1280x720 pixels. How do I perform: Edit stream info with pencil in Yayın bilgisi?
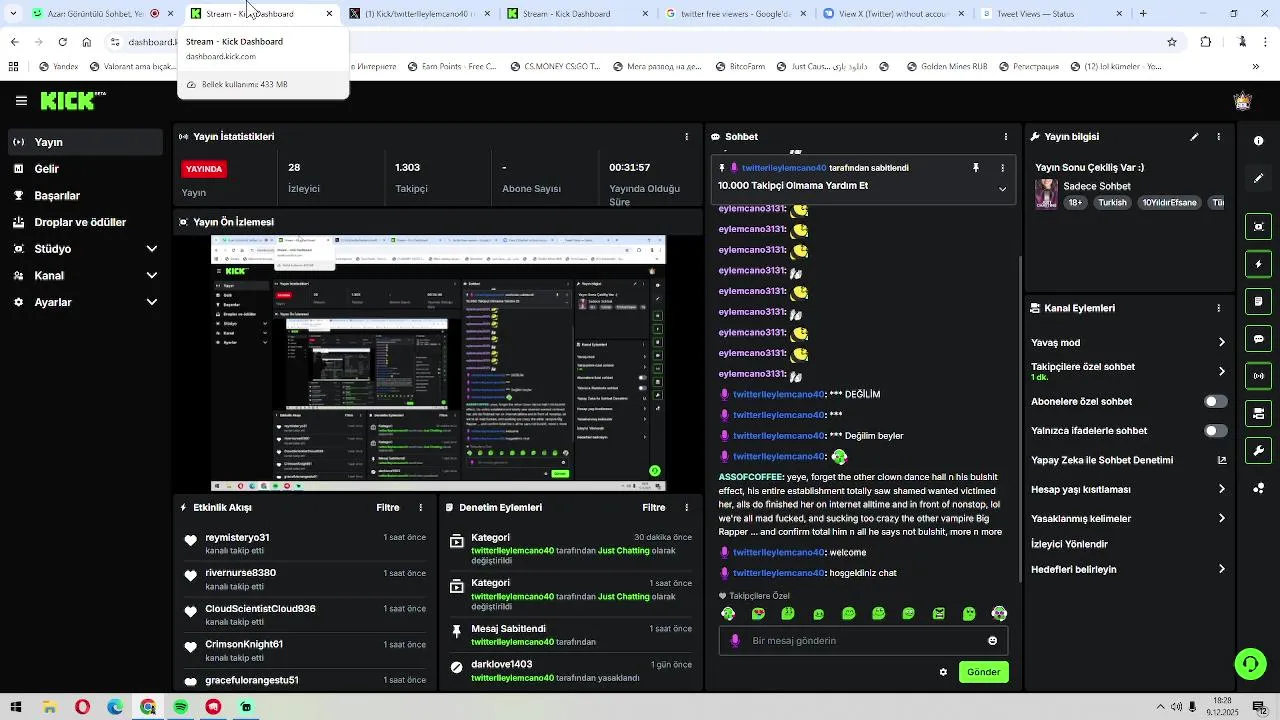coord(1194,137)
